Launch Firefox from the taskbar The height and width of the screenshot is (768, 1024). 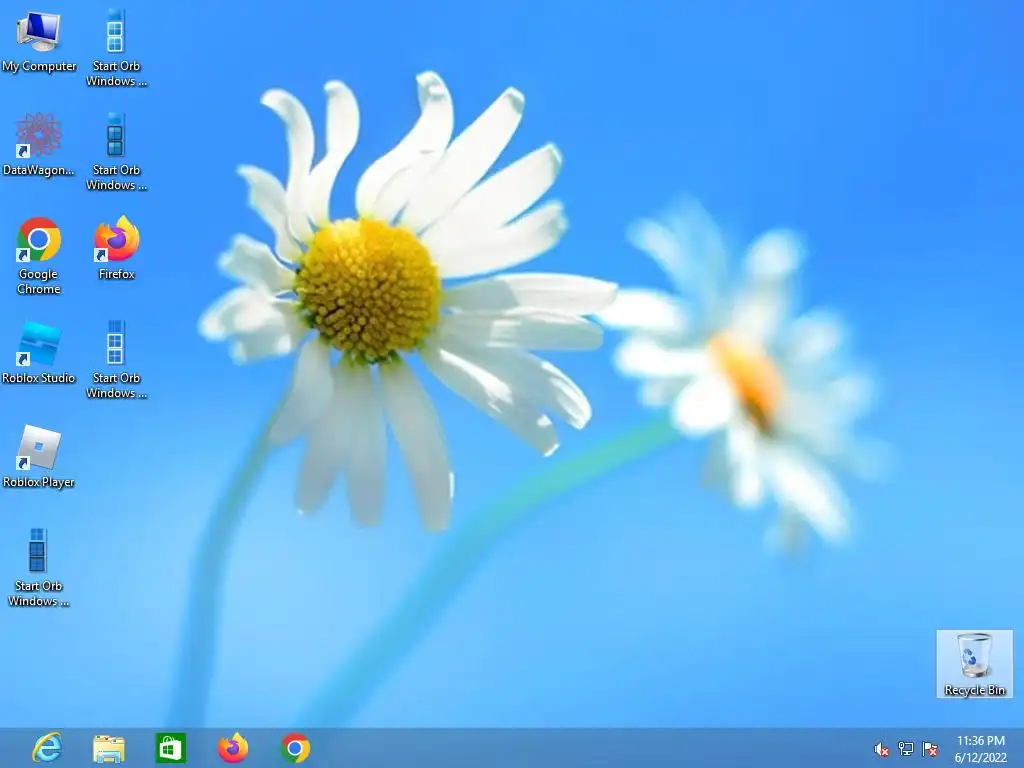(233, 748)
